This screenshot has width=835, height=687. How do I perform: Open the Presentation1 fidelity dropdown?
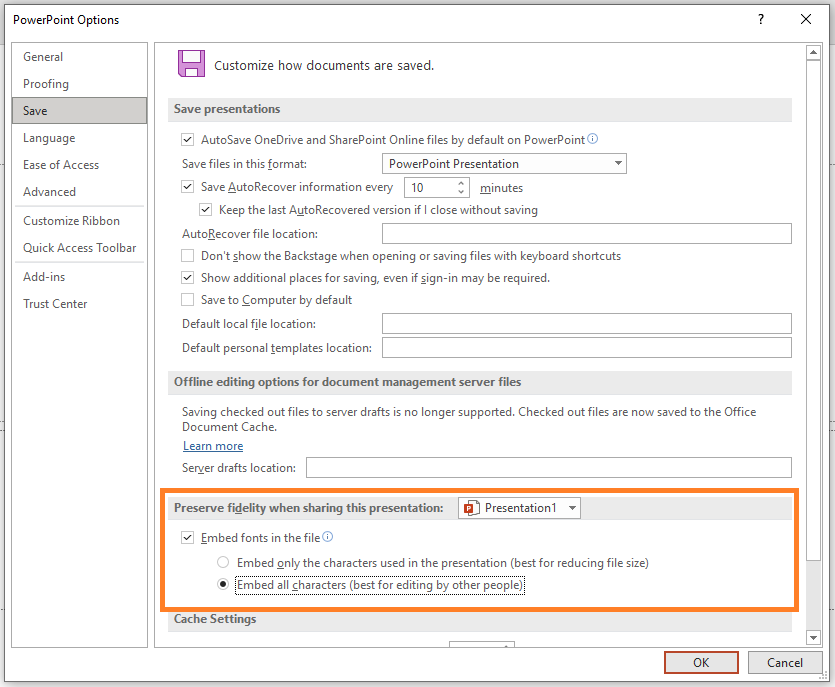click(x=519, y=508)
